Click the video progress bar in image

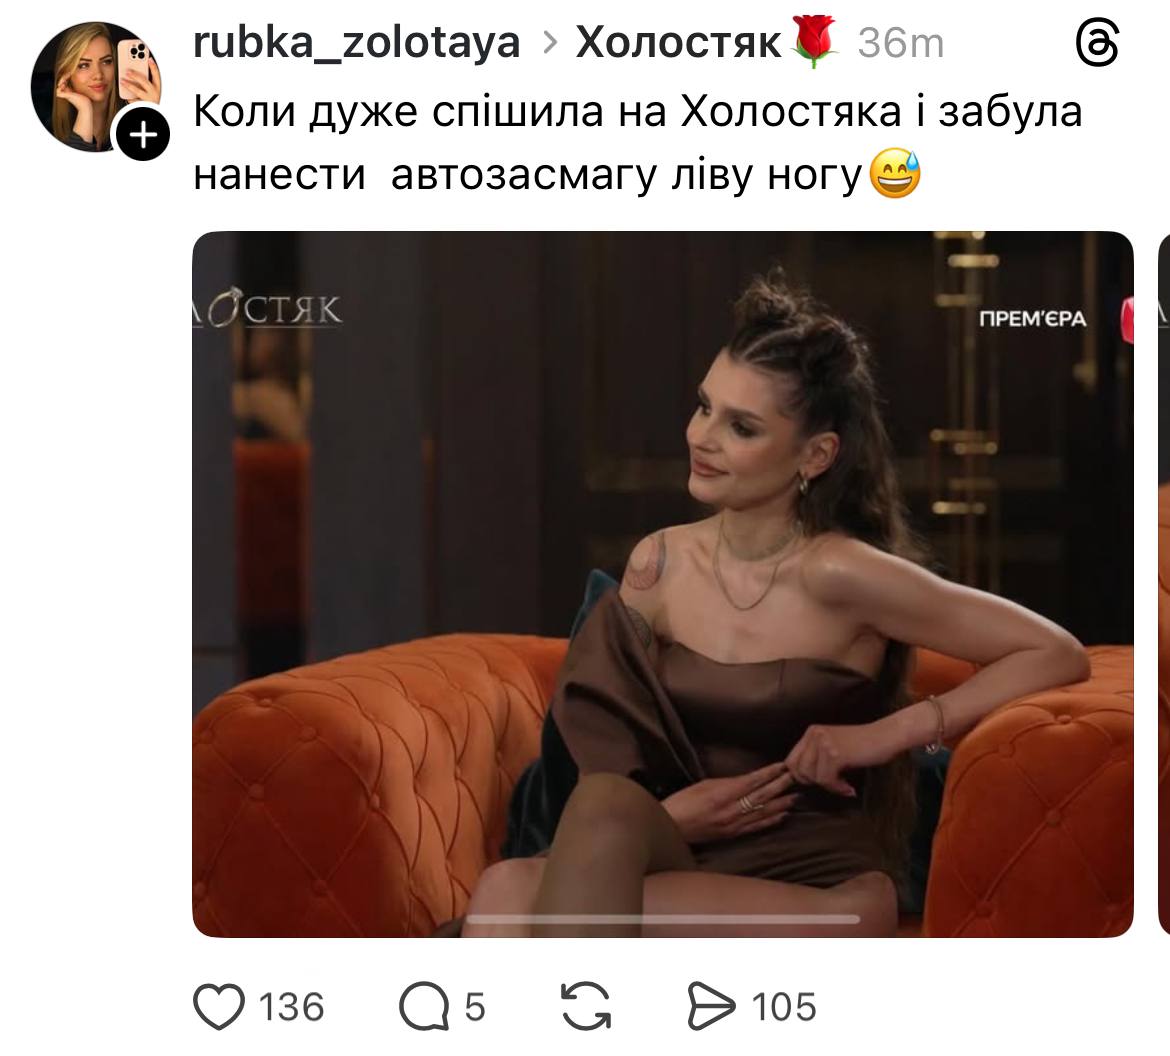pyautogui.click(x=663, y=919)
